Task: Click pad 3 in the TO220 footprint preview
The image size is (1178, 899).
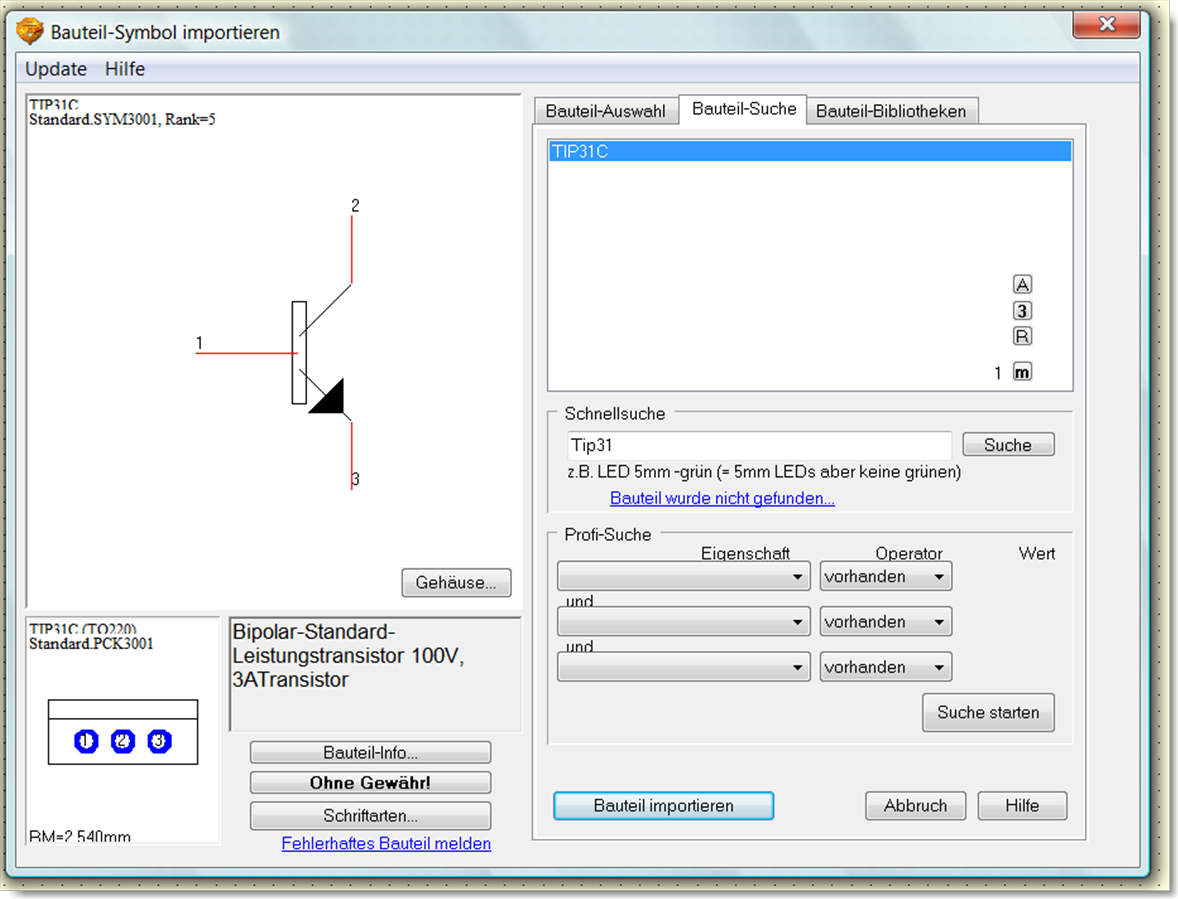Action: [159, 741]
